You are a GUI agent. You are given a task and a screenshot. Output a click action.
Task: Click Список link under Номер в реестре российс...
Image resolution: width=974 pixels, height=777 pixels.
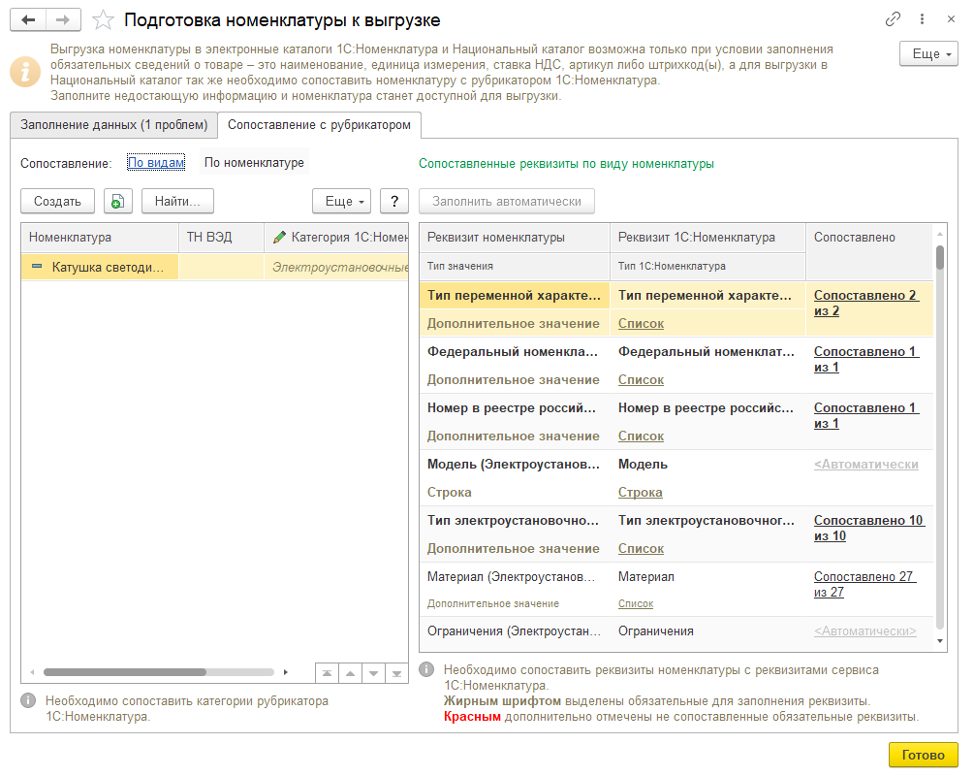coord(641,436)
